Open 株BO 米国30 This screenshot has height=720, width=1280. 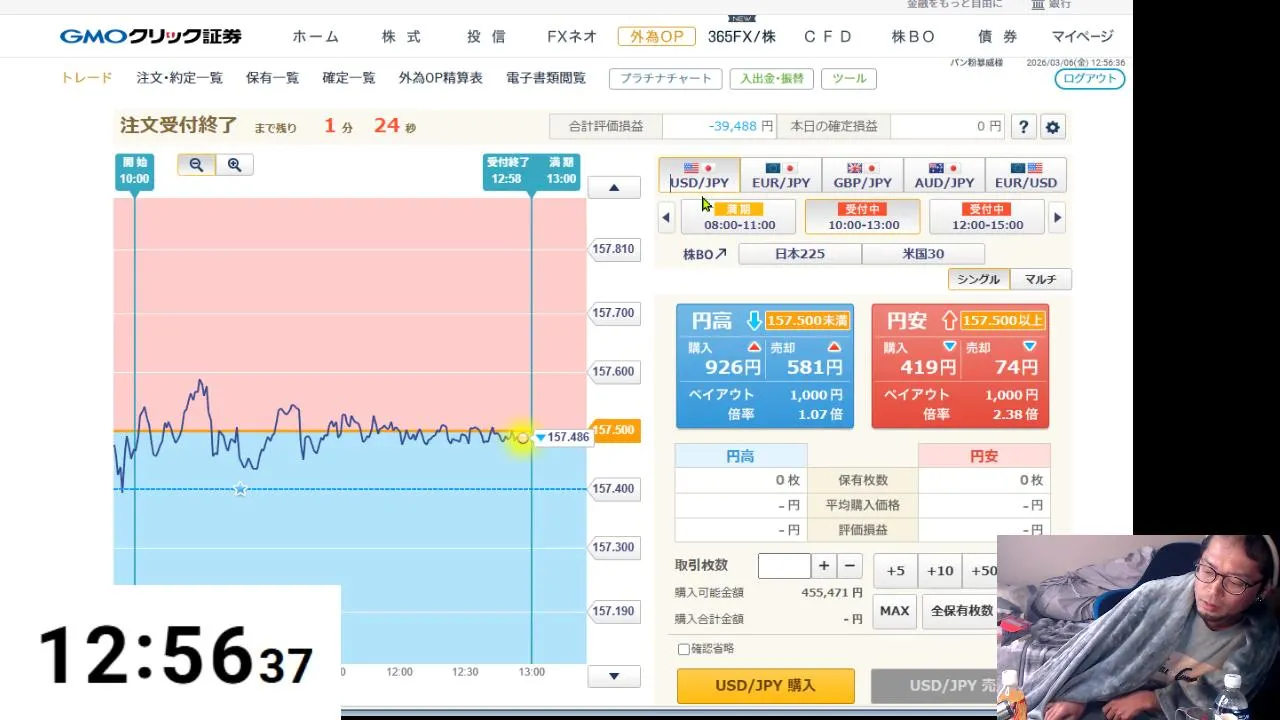pyautogui.click(x=923, y=254)
